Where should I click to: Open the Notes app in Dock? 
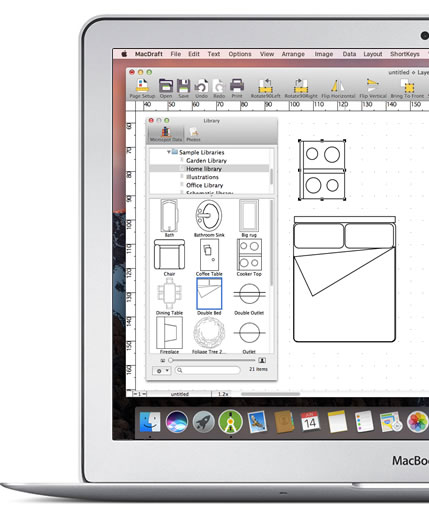click(x=337, y=421)
